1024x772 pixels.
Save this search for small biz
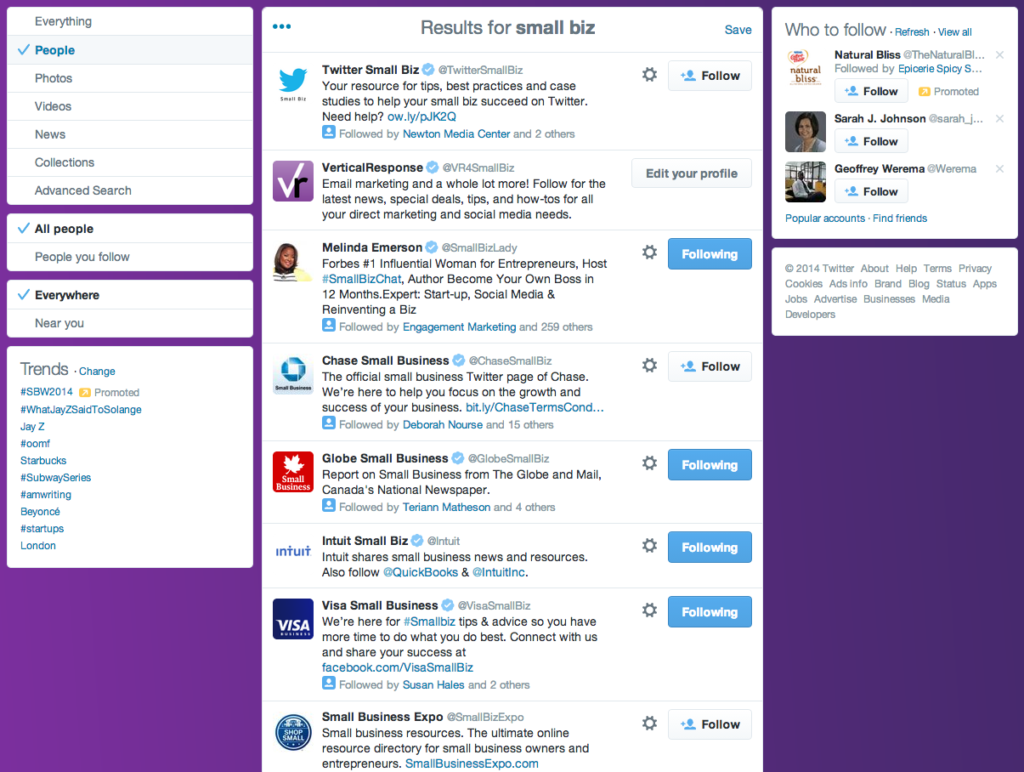click(x=737, y=29)
